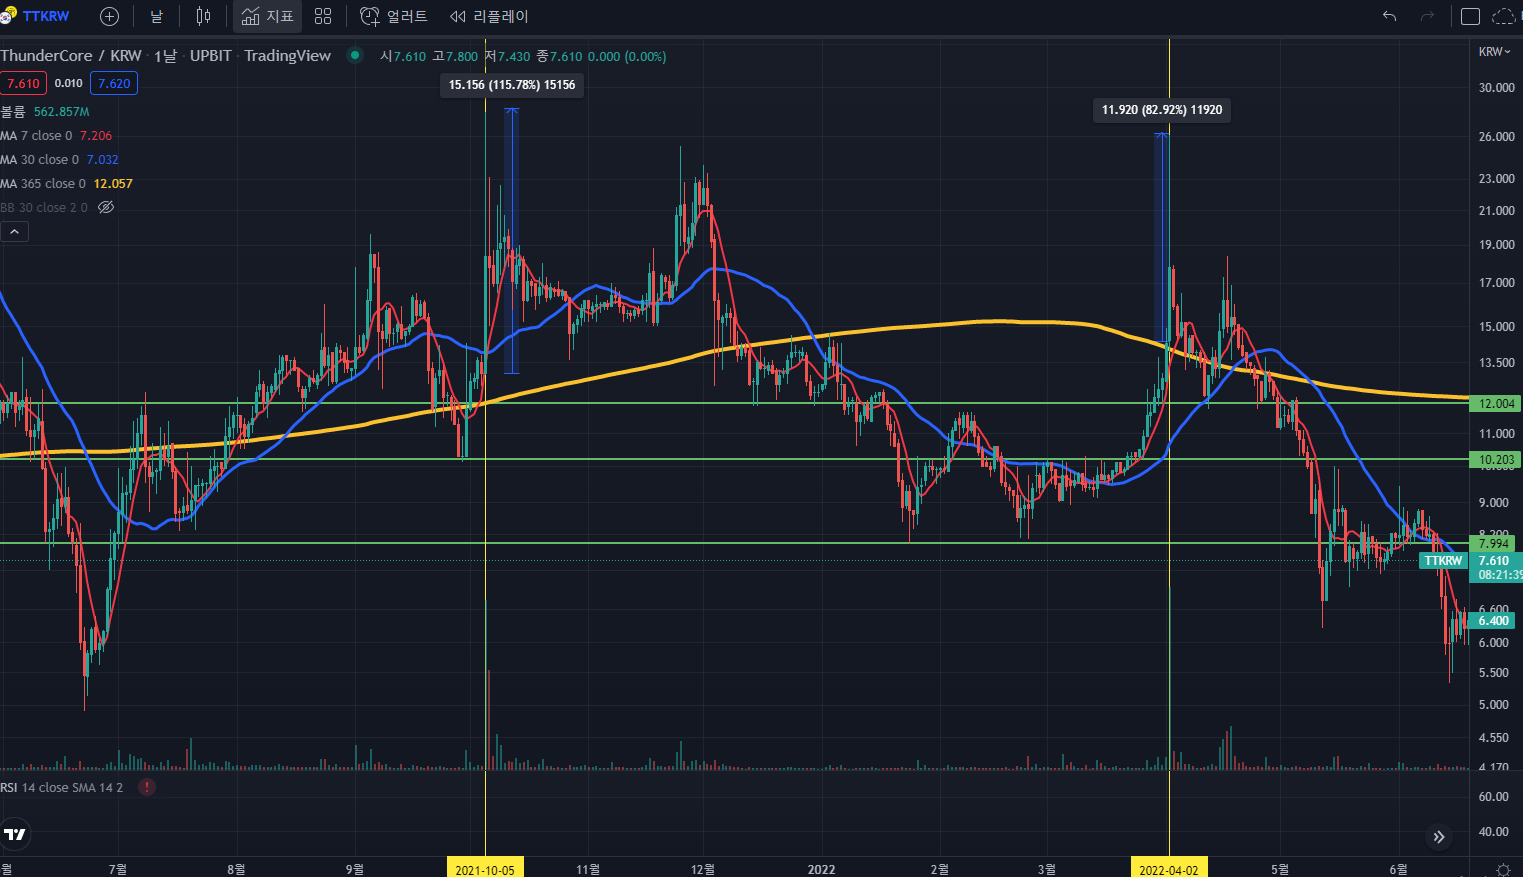The width and height of the screenshot is (1523, 877).
Task: Collapse the indicator legend with the arrow
Action: (x=15, y=232)
